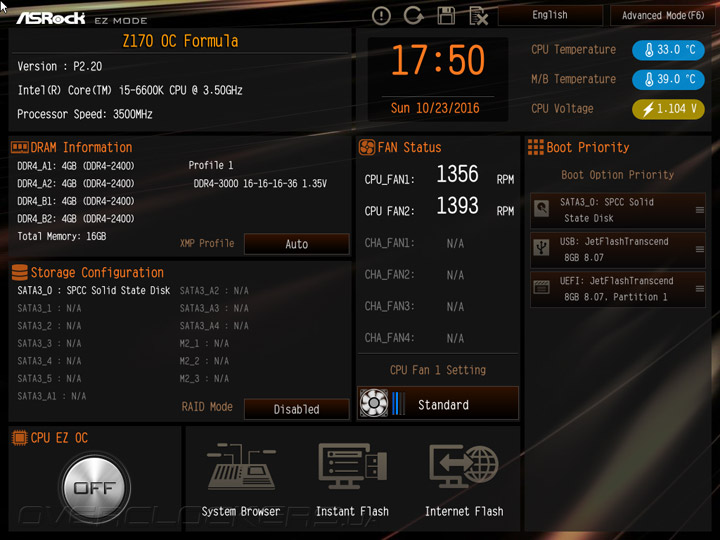Screen dimensions: 720x540
Task: Launch the Instant Flash utility
Action: pos(352,480)
